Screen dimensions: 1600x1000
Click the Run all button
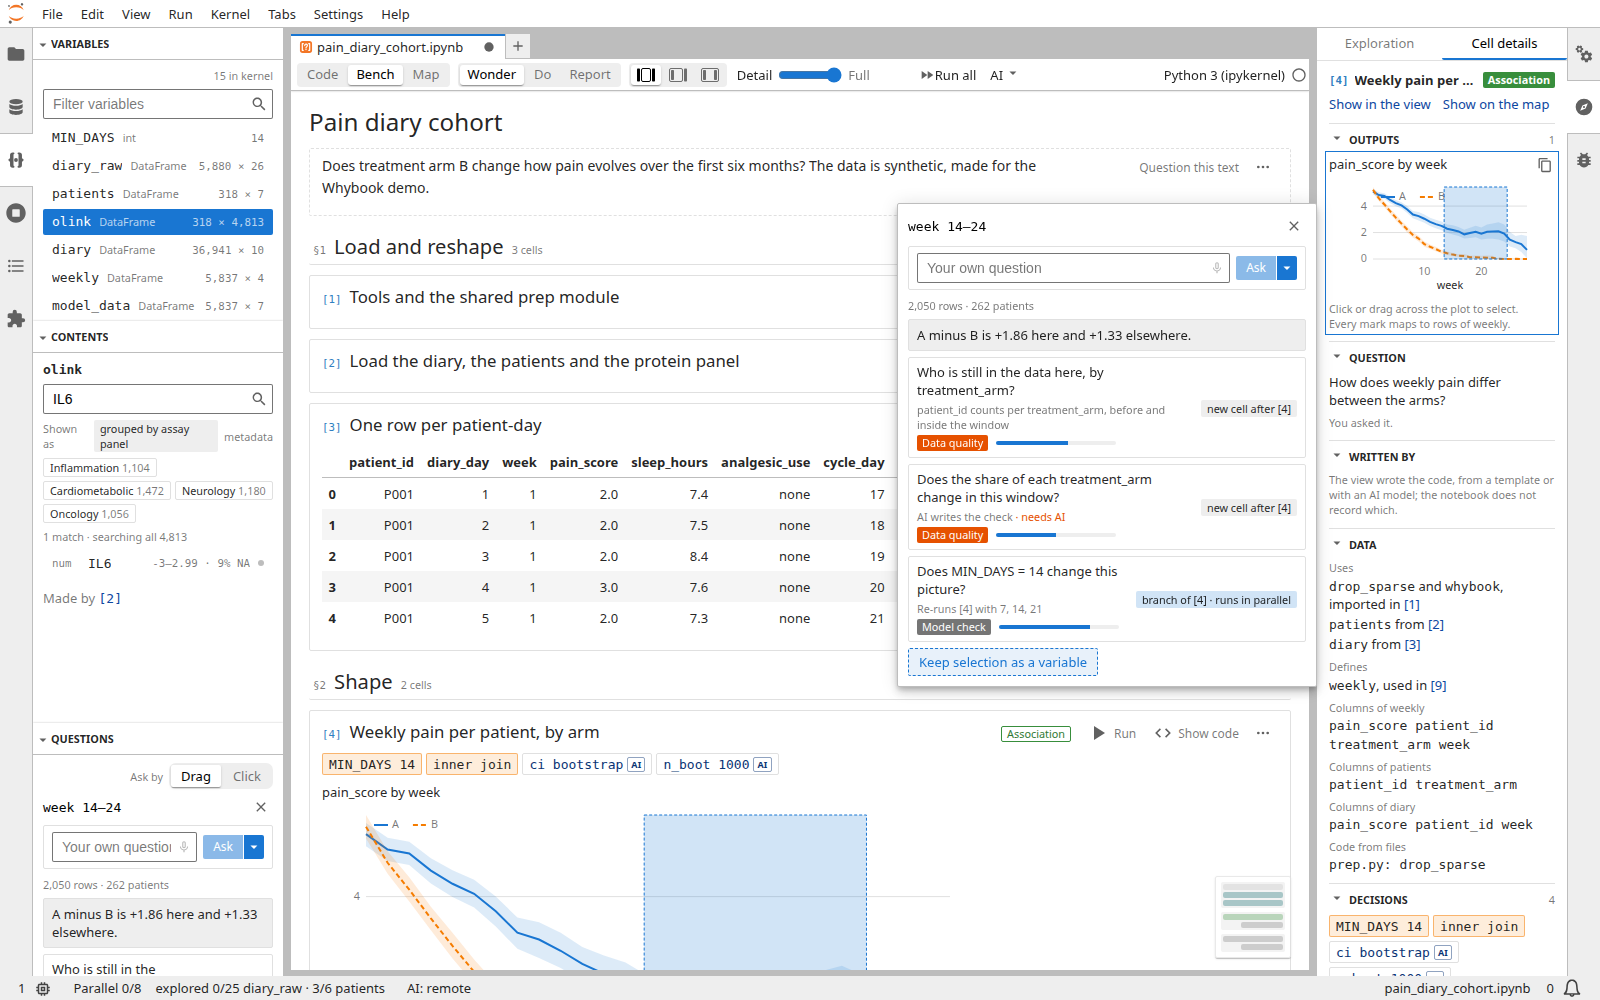(x=948, y=75)
